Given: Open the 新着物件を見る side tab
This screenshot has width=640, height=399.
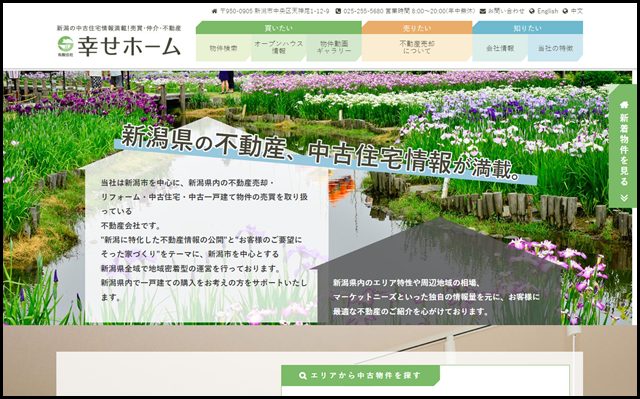Looking at the screenshot, I should pyautogui.click(x=623, y=146).
